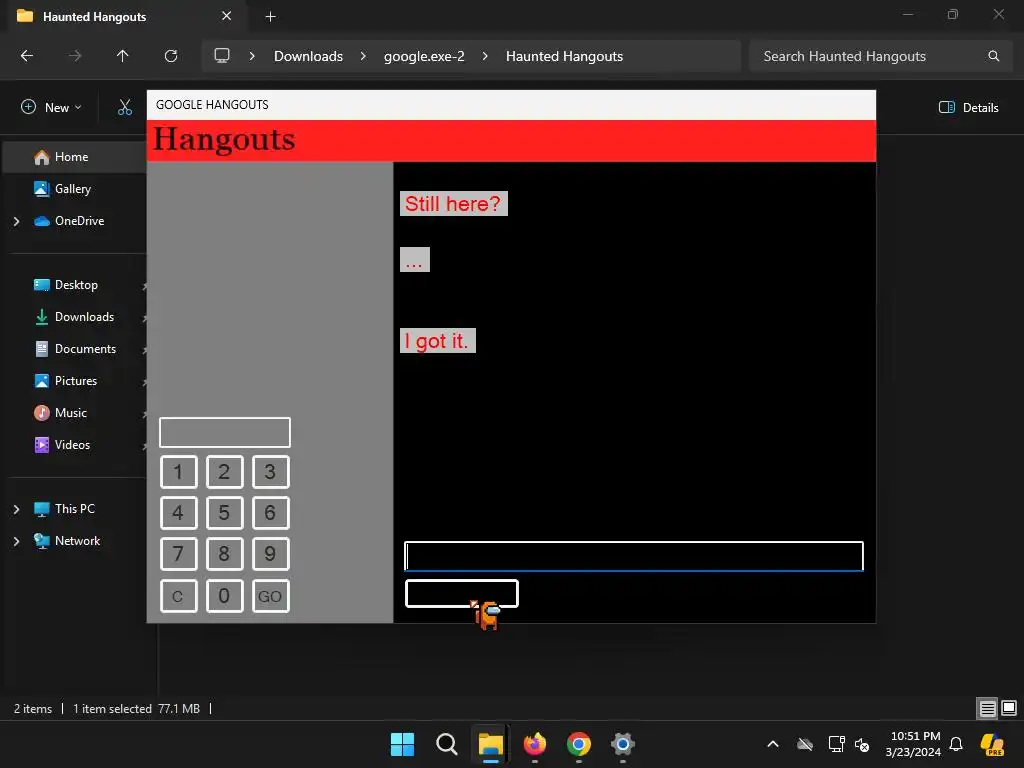Open OneDrive in the sidebar

tap(78, 221)
